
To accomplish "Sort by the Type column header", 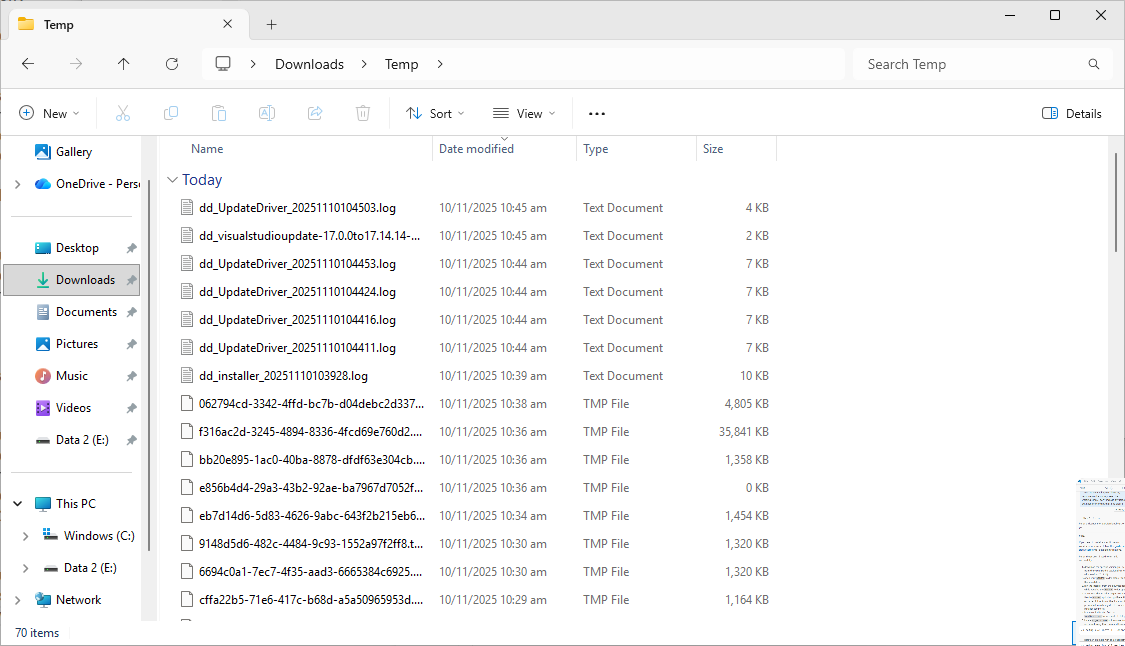I will click(x=596, y=149).
